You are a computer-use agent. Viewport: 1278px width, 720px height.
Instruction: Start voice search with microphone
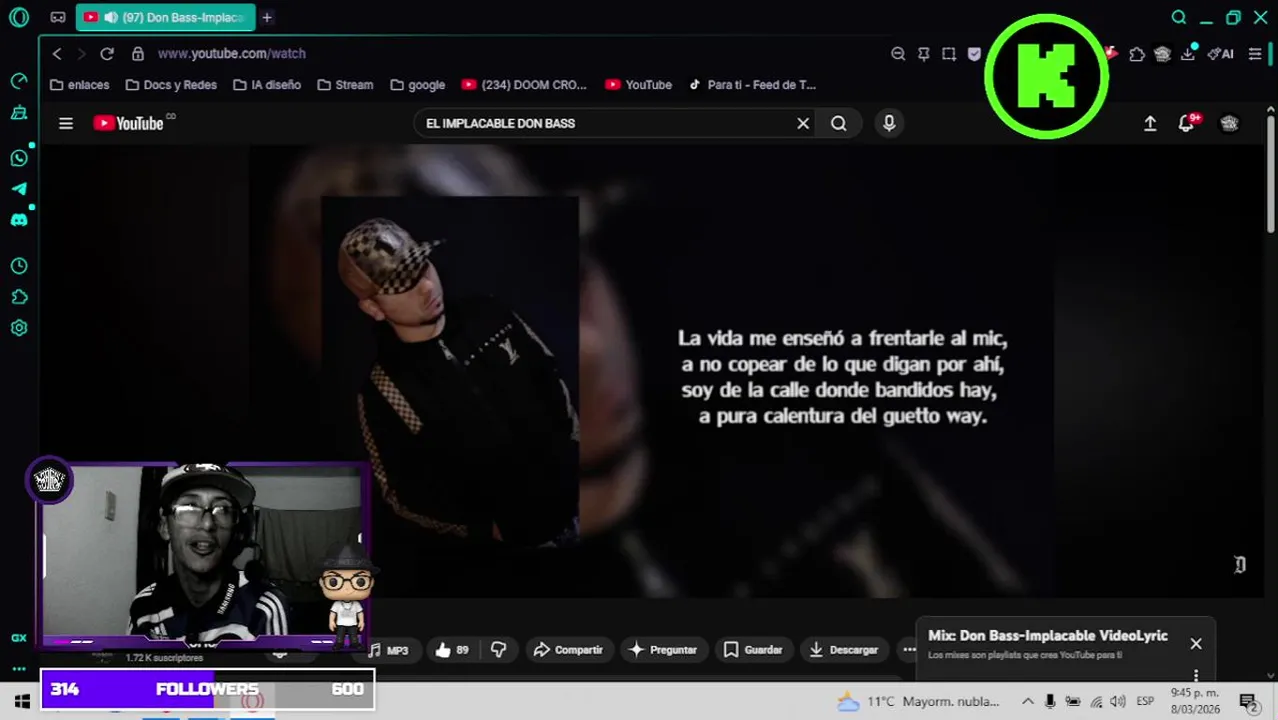889,123
